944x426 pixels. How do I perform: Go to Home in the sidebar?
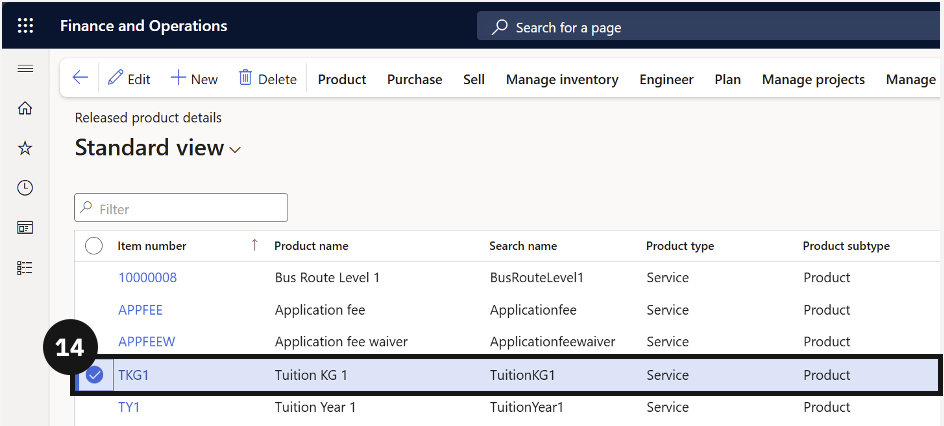point(25,108)
